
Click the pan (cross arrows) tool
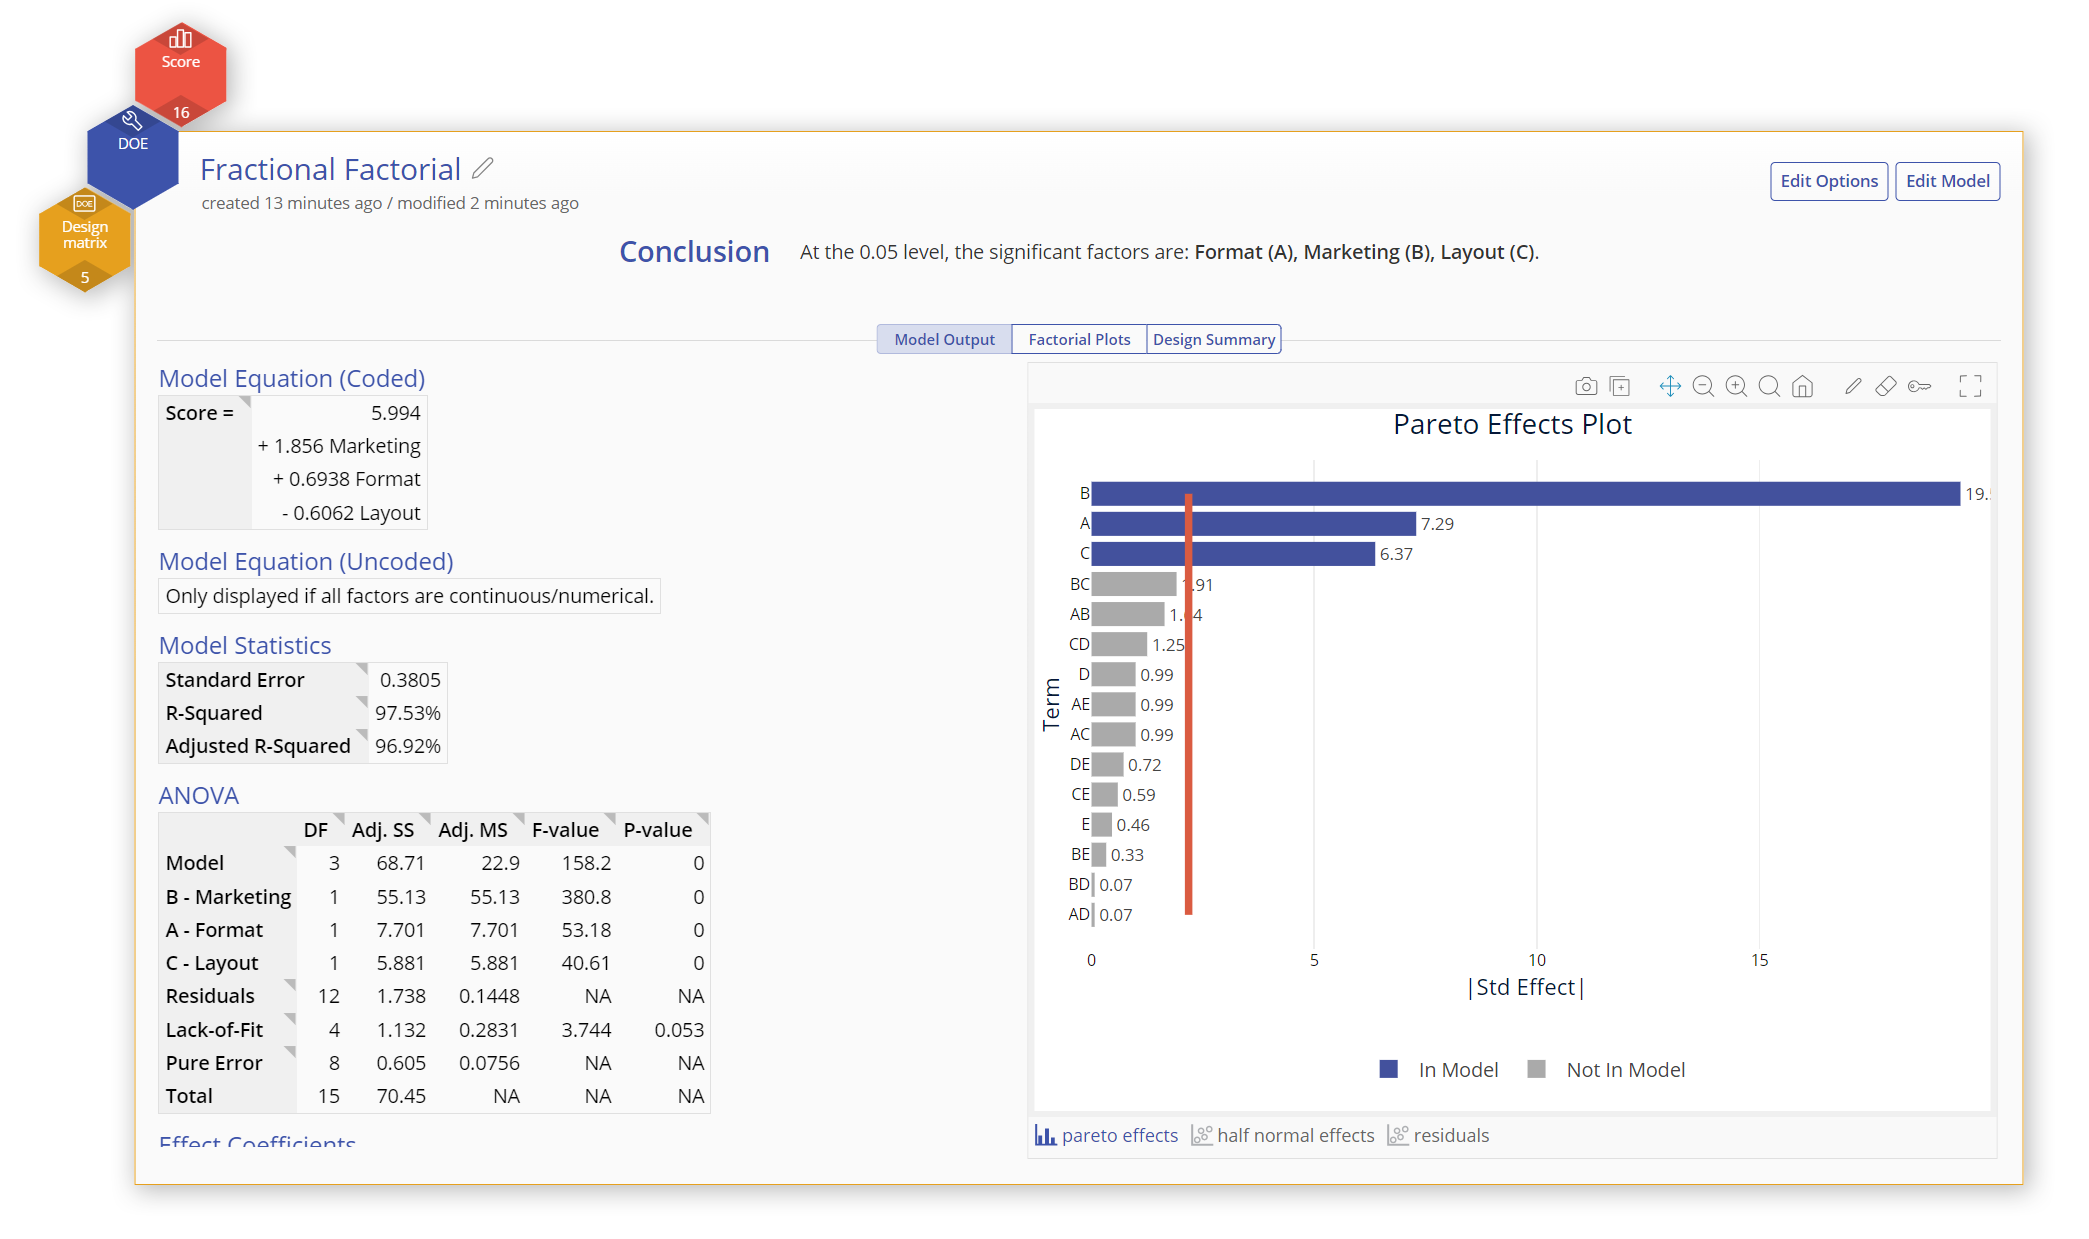[x=1669, y=386]
